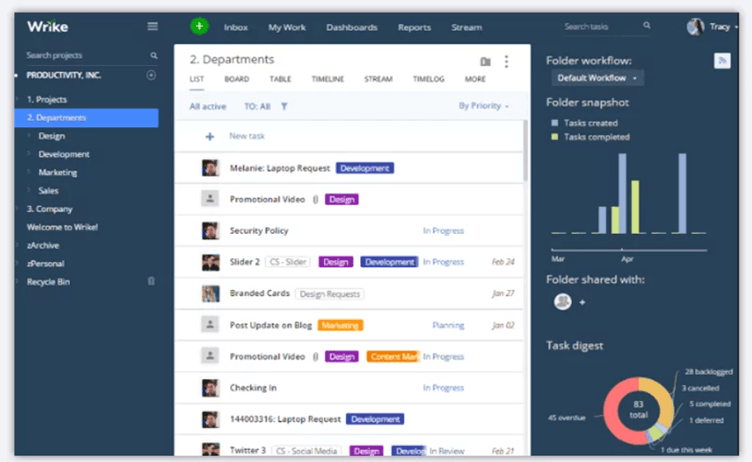752x462 pixels.
Task: Expand the Design subfolder in sidebar
Action: (x=30, y=136)
